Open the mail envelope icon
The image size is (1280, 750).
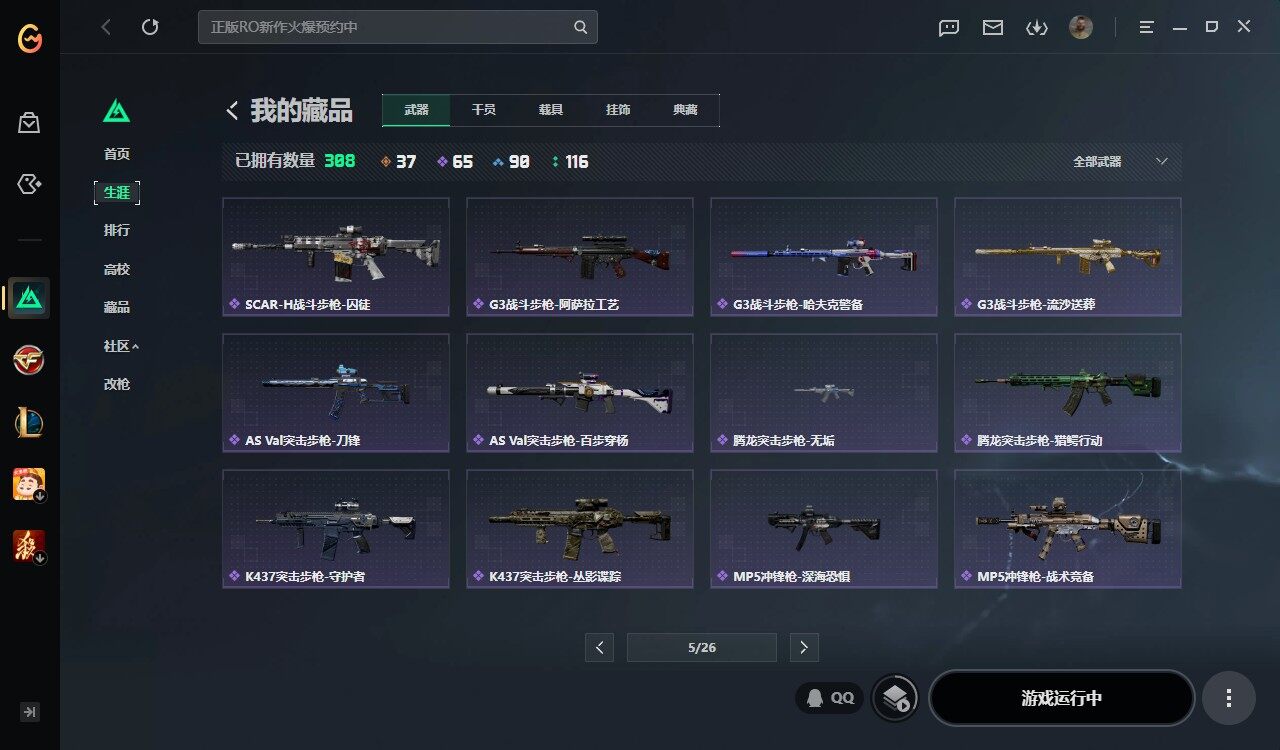992,27
